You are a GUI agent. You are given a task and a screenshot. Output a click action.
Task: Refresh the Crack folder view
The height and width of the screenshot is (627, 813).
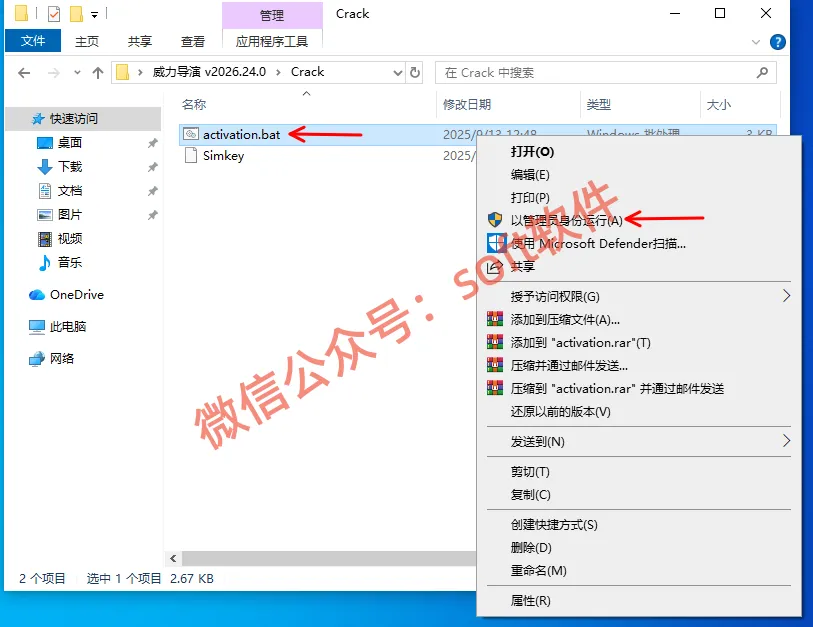click(414, 73)
